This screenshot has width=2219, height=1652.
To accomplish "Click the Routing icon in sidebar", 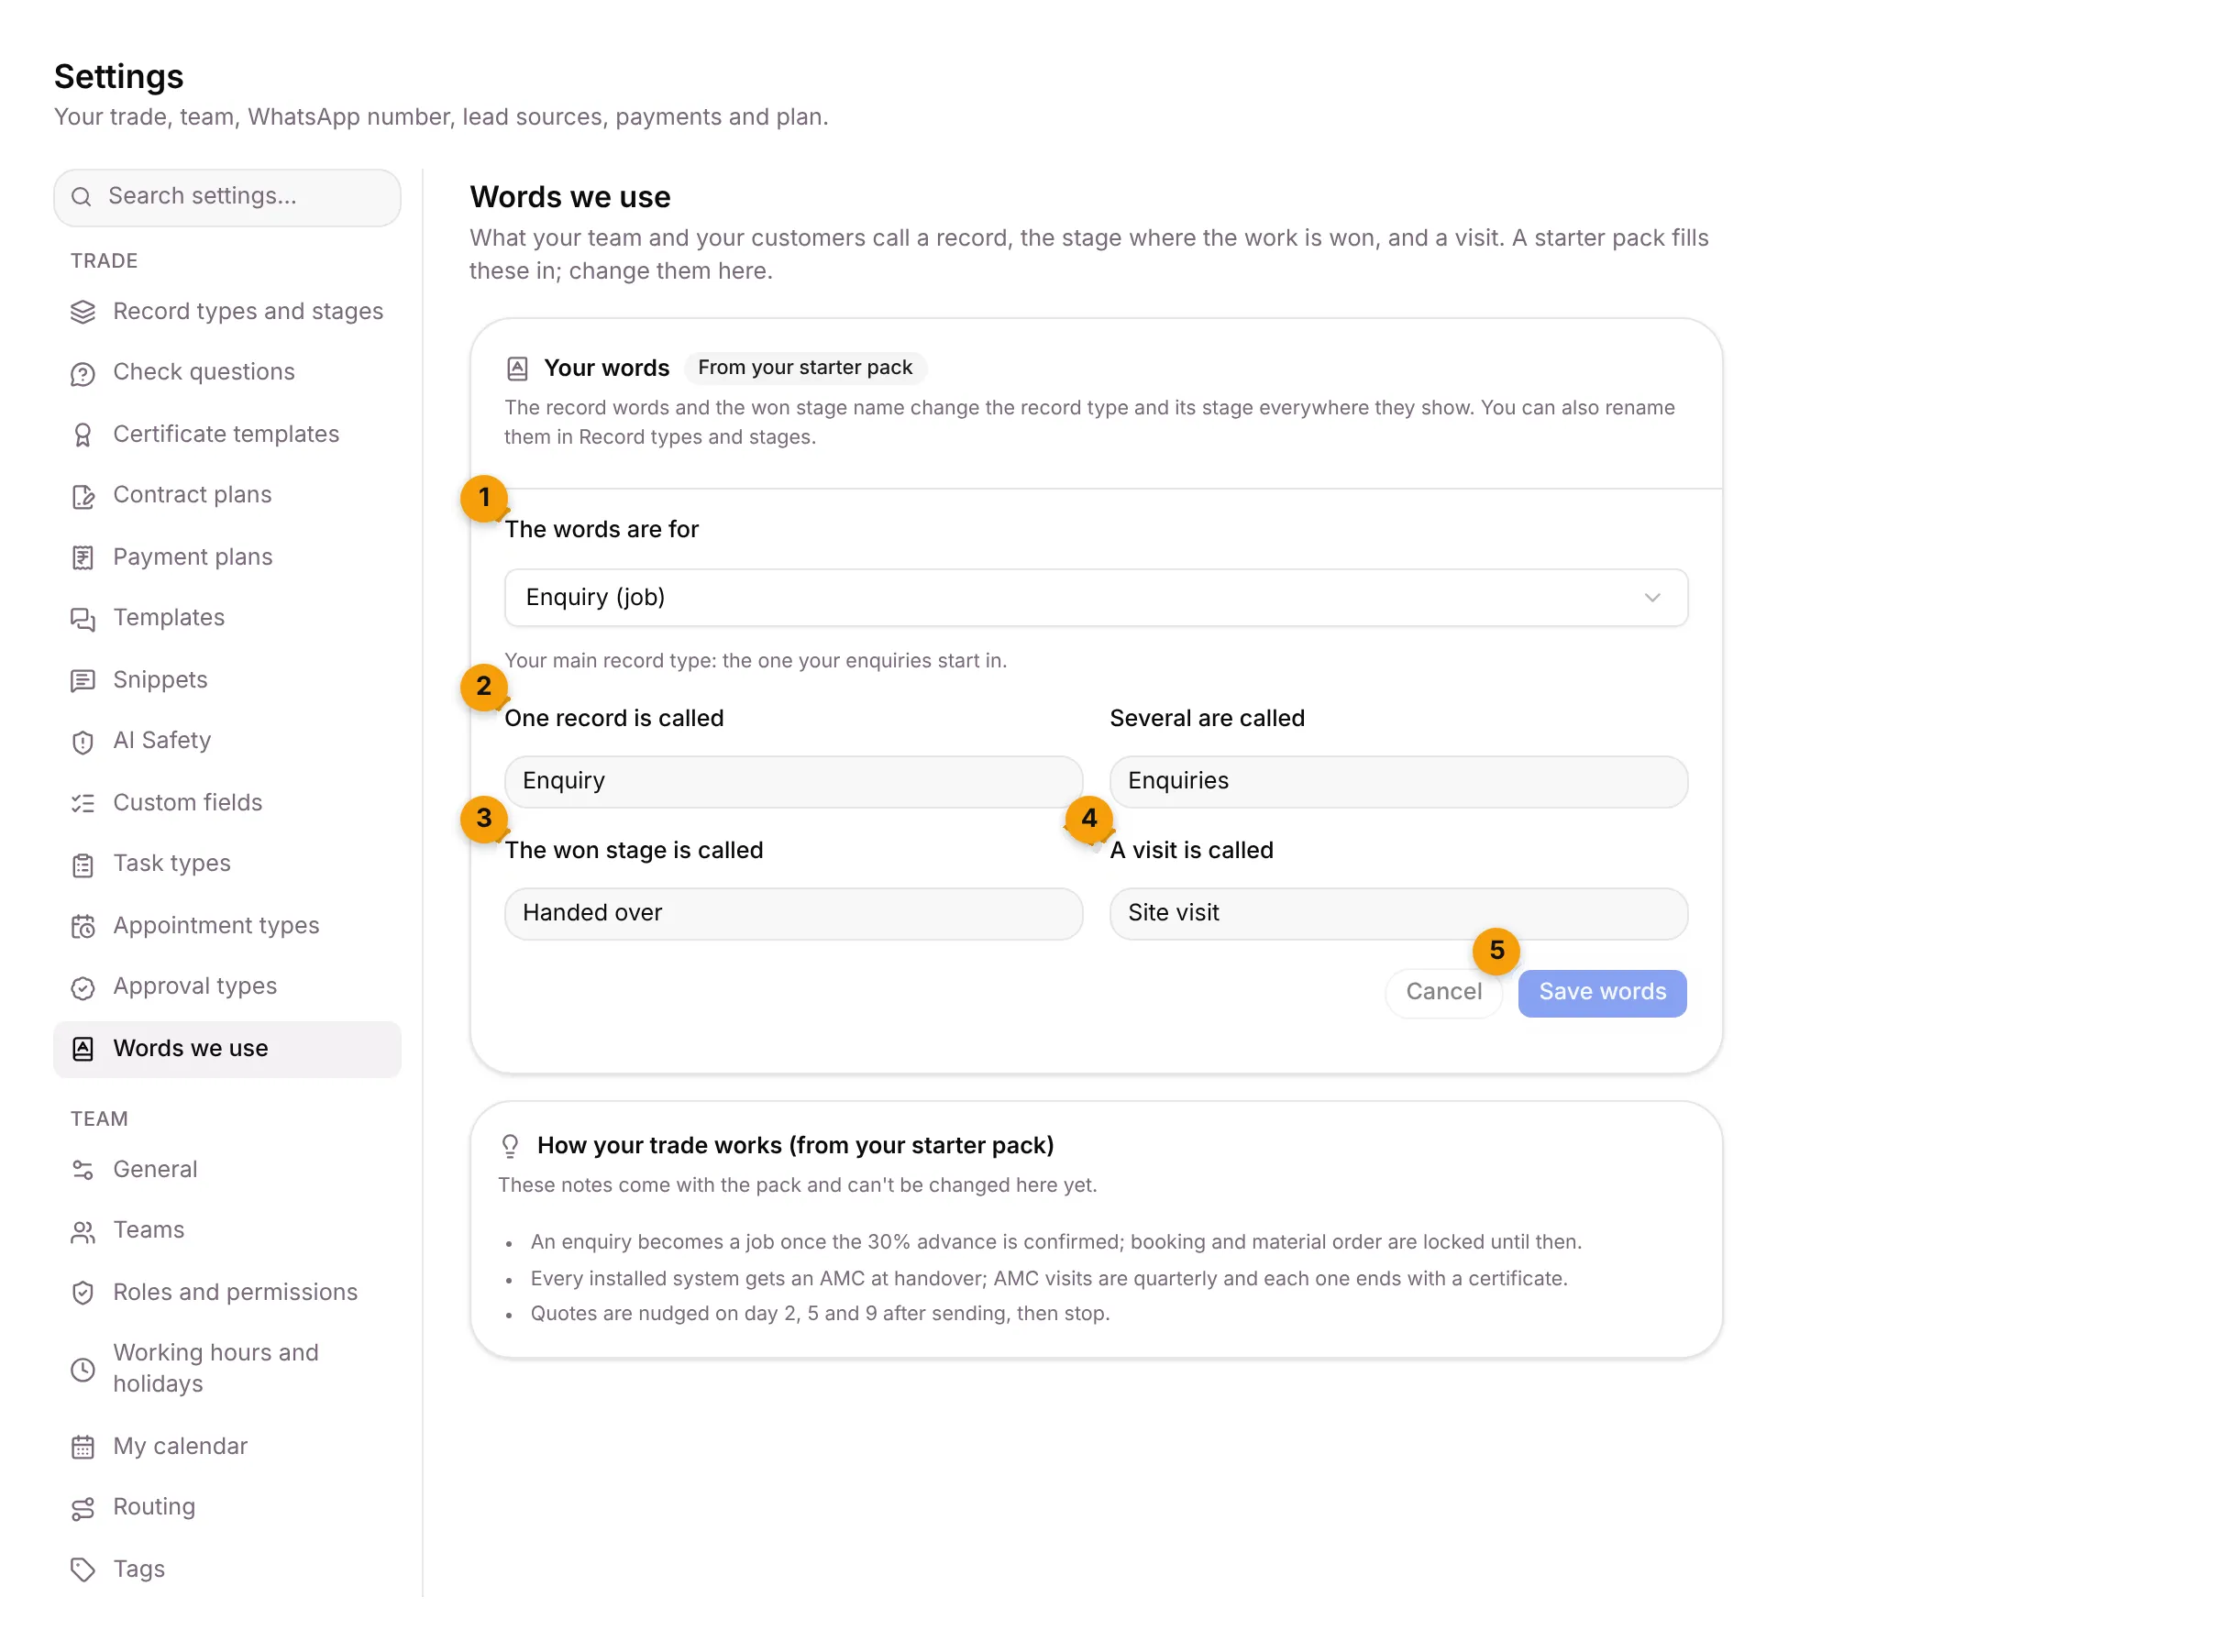I will pos(83,1508).
